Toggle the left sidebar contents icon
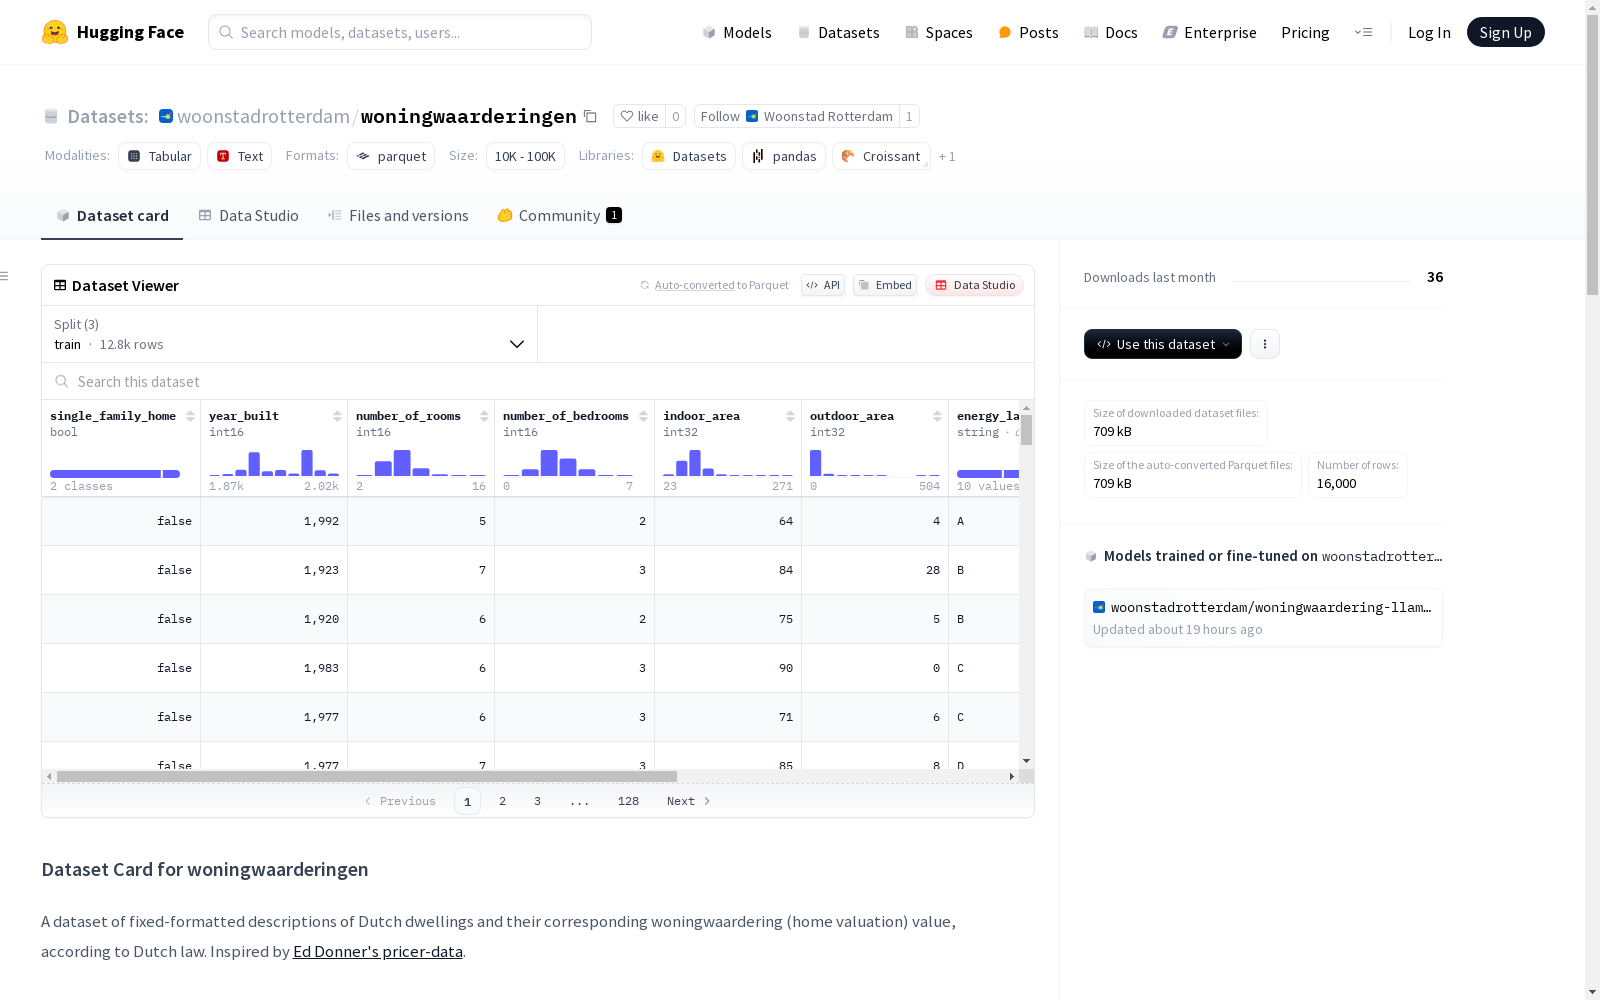This screenshot has width=1600, height=1000. coord(5,276)
